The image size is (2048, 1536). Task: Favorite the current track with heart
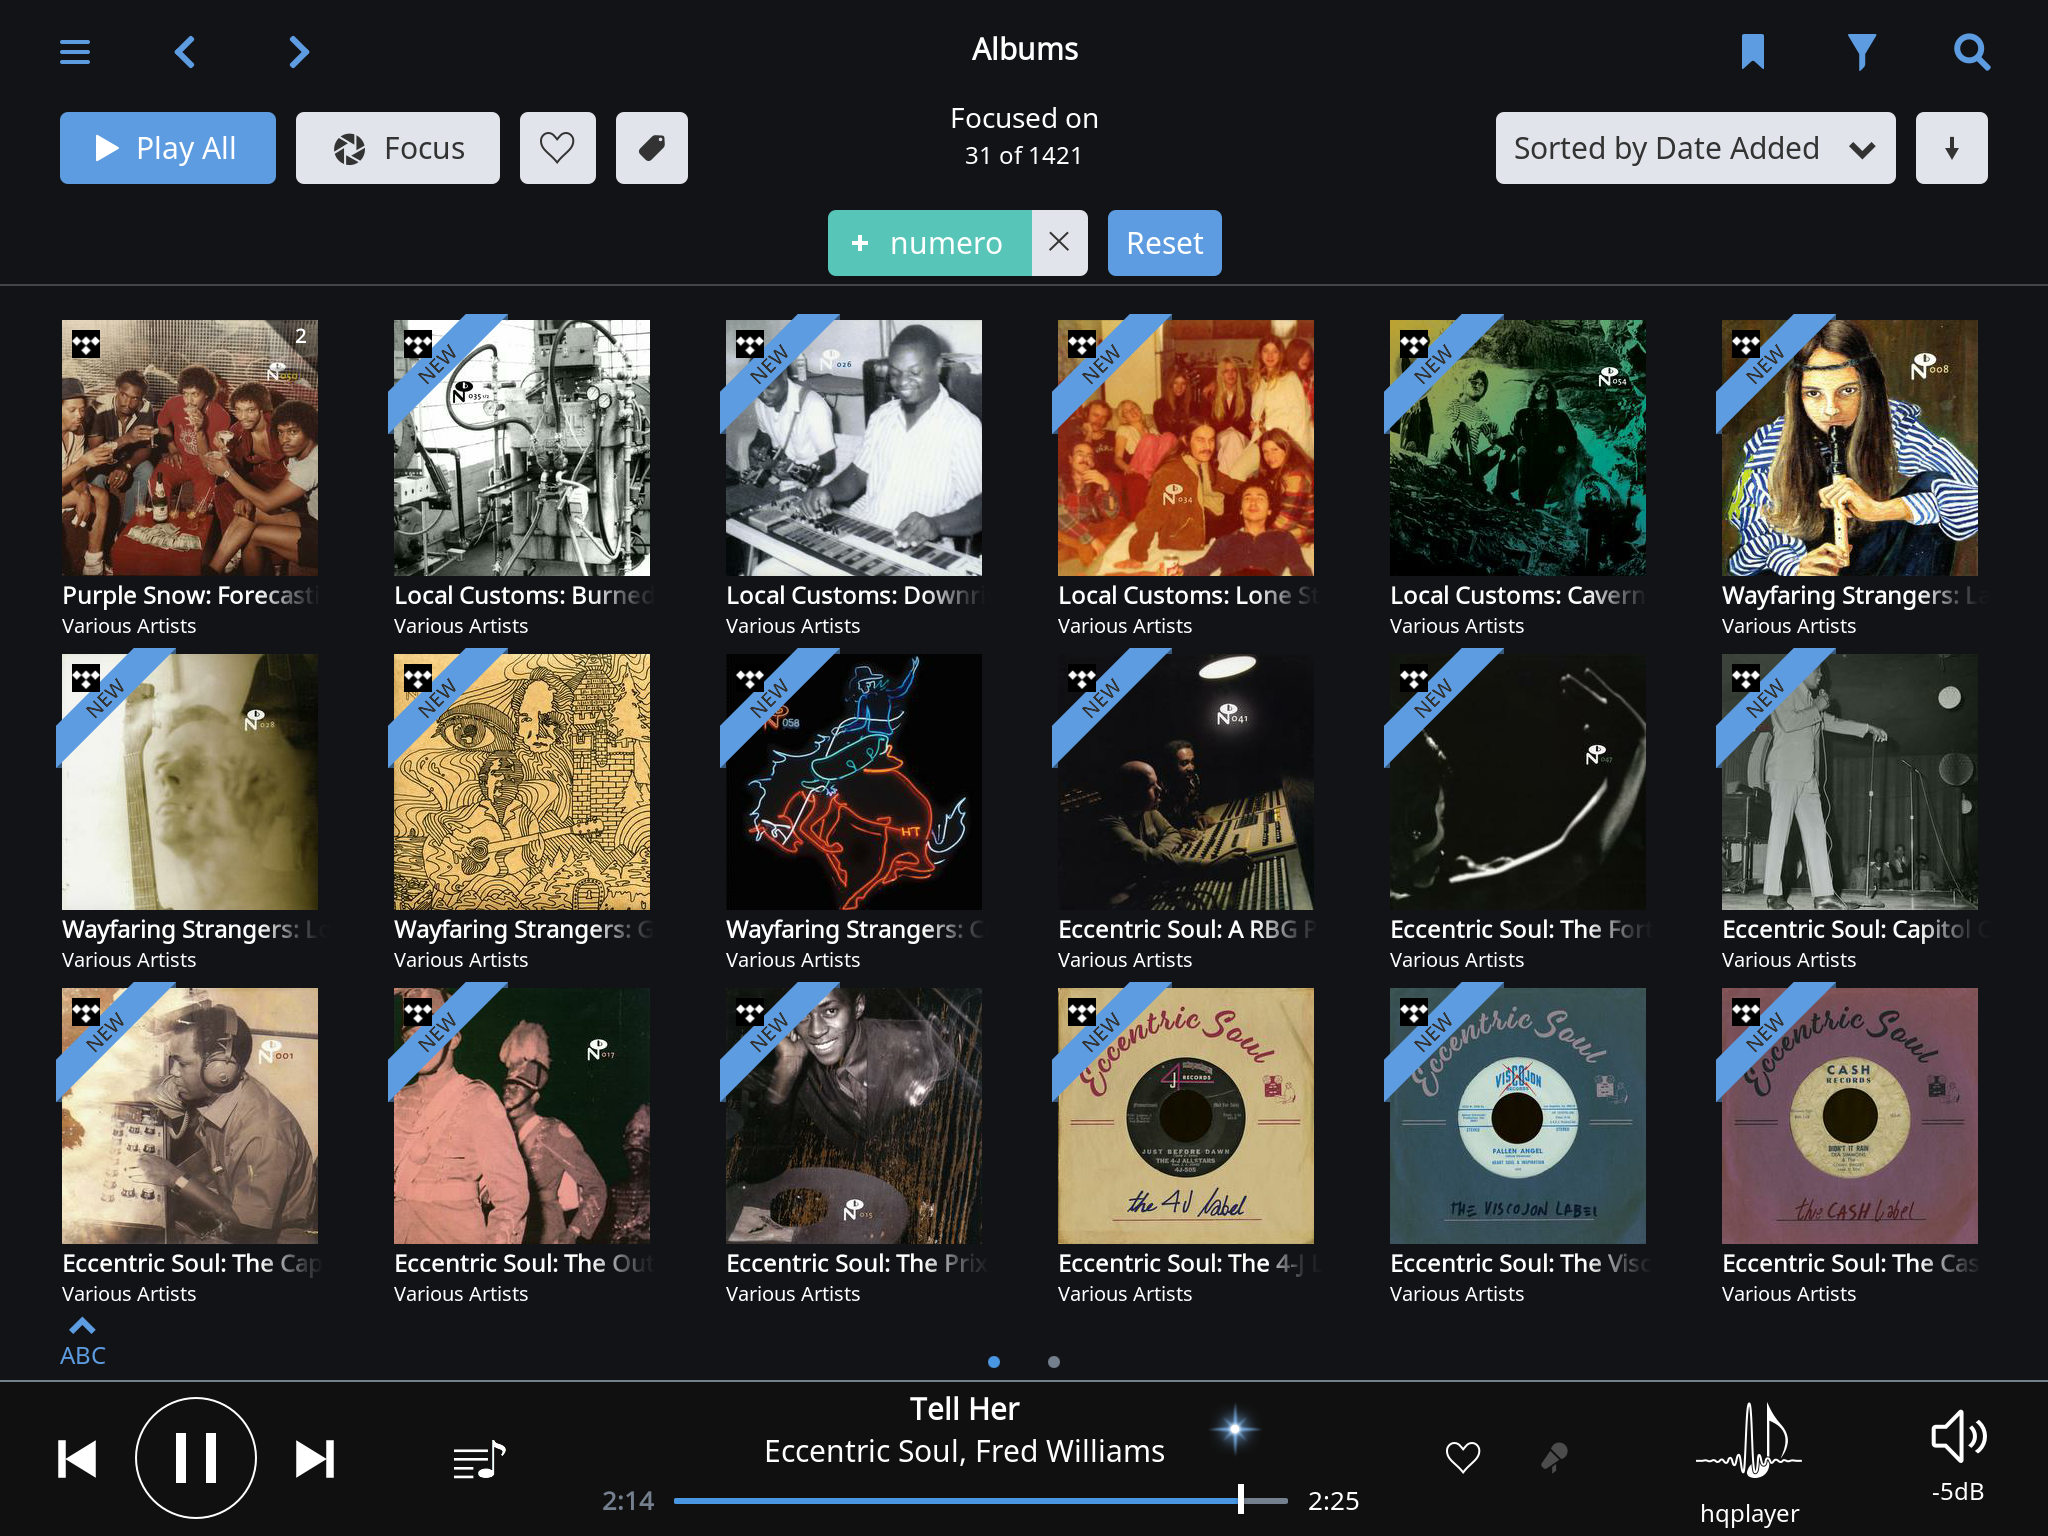1463,1458
